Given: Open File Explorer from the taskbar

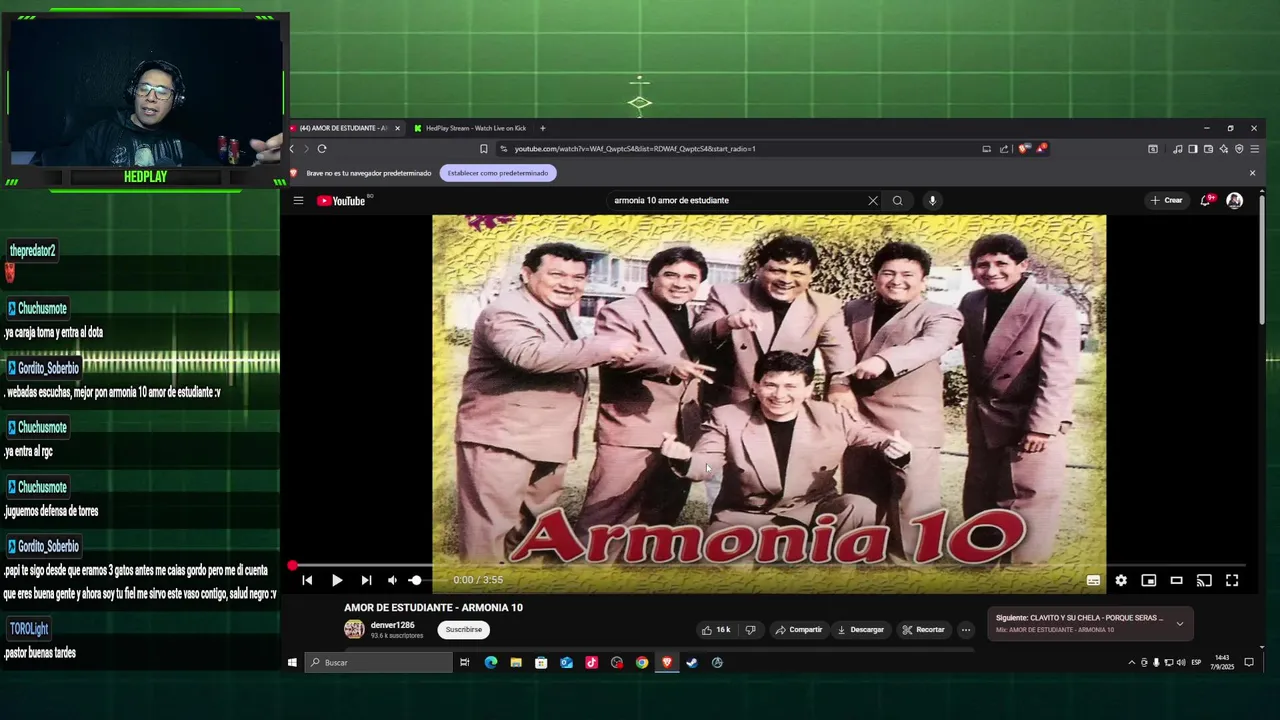Looking at the screenshot, I should tap(516, 662).
